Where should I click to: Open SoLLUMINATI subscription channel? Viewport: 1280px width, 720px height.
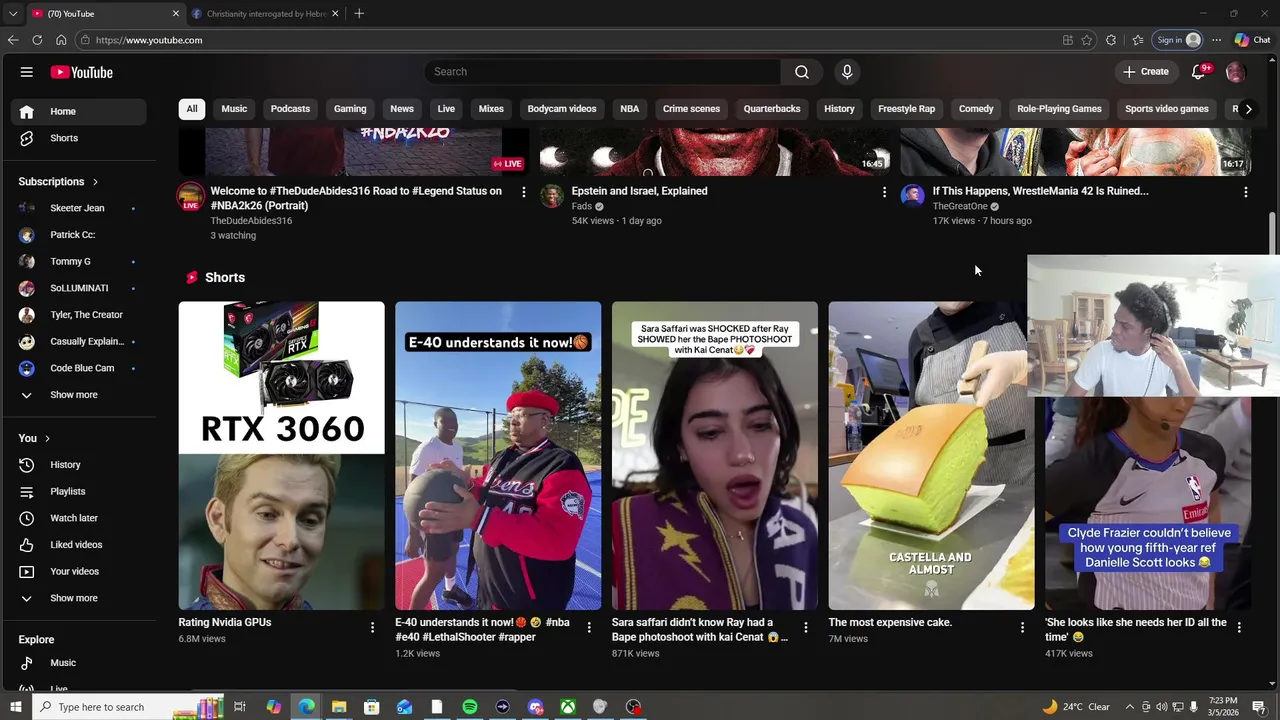click(x=81, y=288)
